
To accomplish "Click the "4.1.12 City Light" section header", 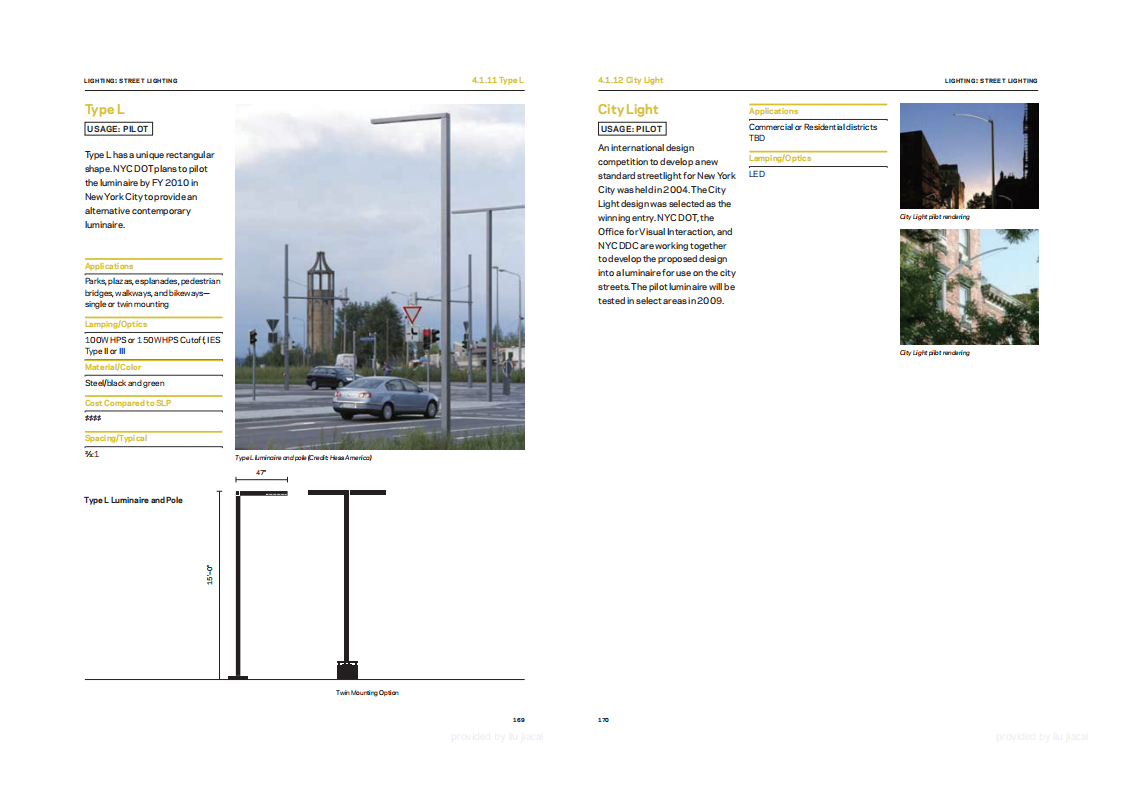I will [x=630, y=80].
